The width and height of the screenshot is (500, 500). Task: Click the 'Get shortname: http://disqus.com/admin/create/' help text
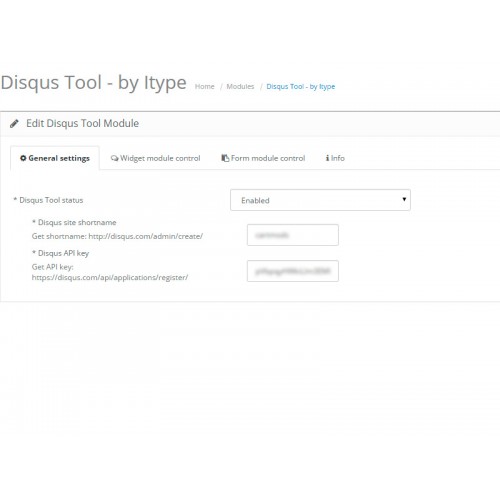pyautogui.click(x=117, y=236)
